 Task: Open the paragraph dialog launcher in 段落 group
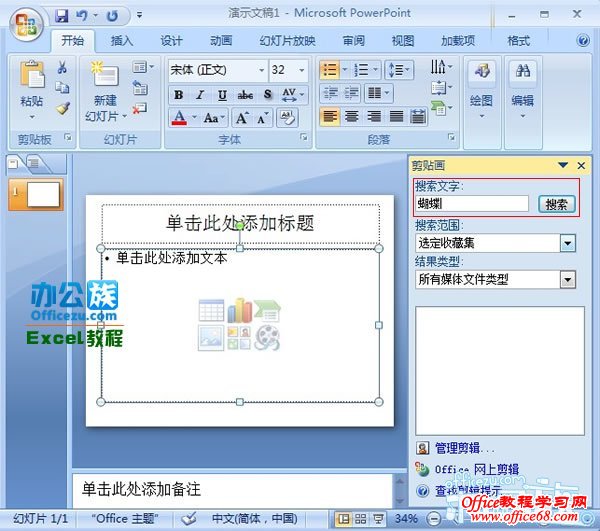452,137
